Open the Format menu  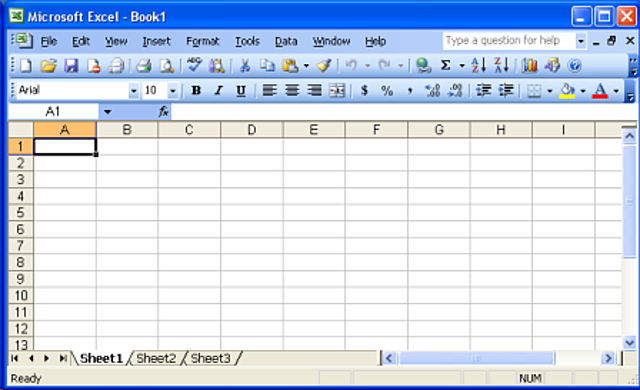click(x=202, y=41)
